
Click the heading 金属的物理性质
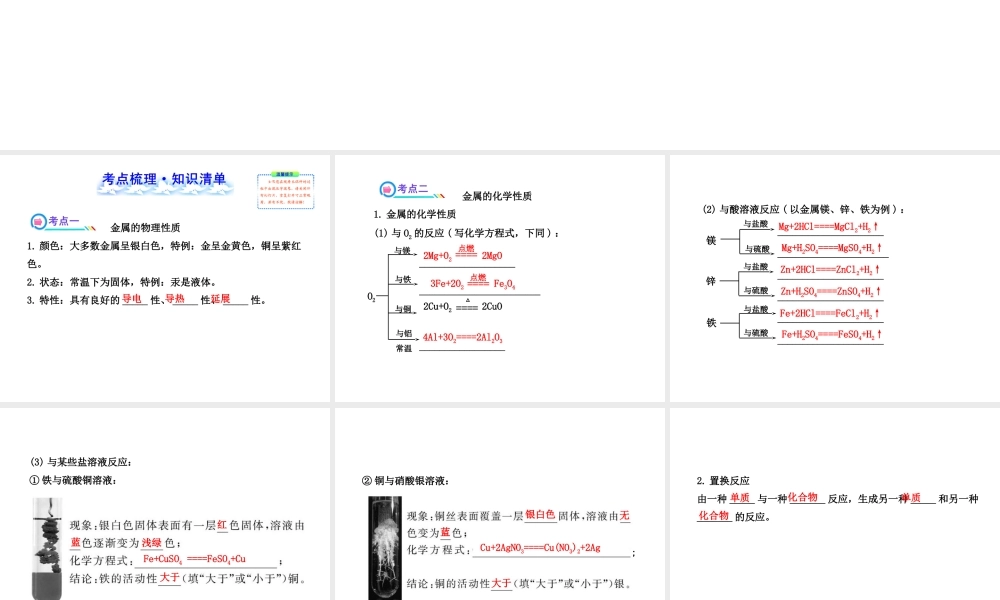pos(145,228)
